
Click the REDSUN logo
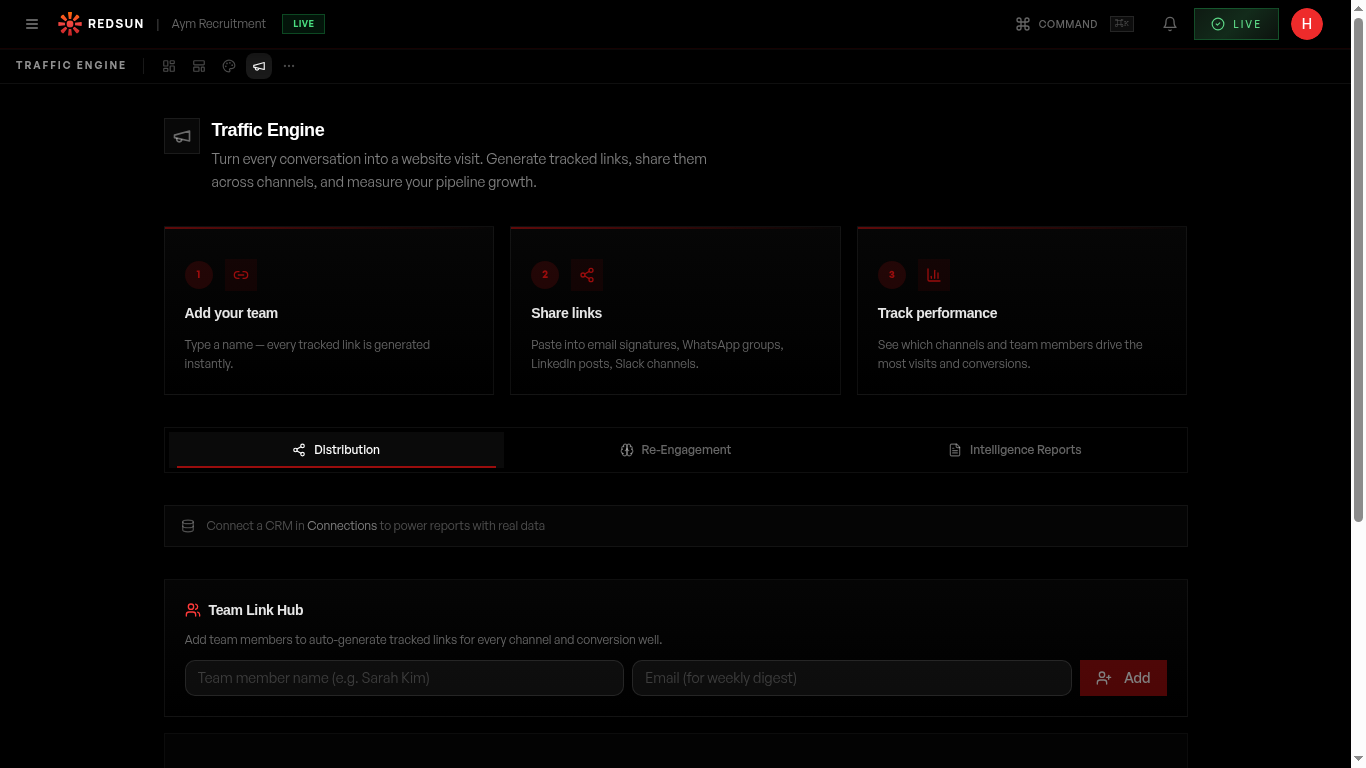(100, 23)
